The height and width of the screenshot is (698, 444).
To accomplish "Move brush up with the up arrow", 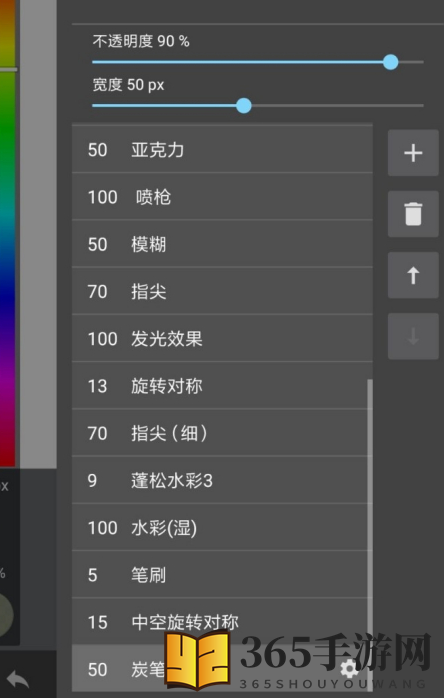I will (413, 275).
